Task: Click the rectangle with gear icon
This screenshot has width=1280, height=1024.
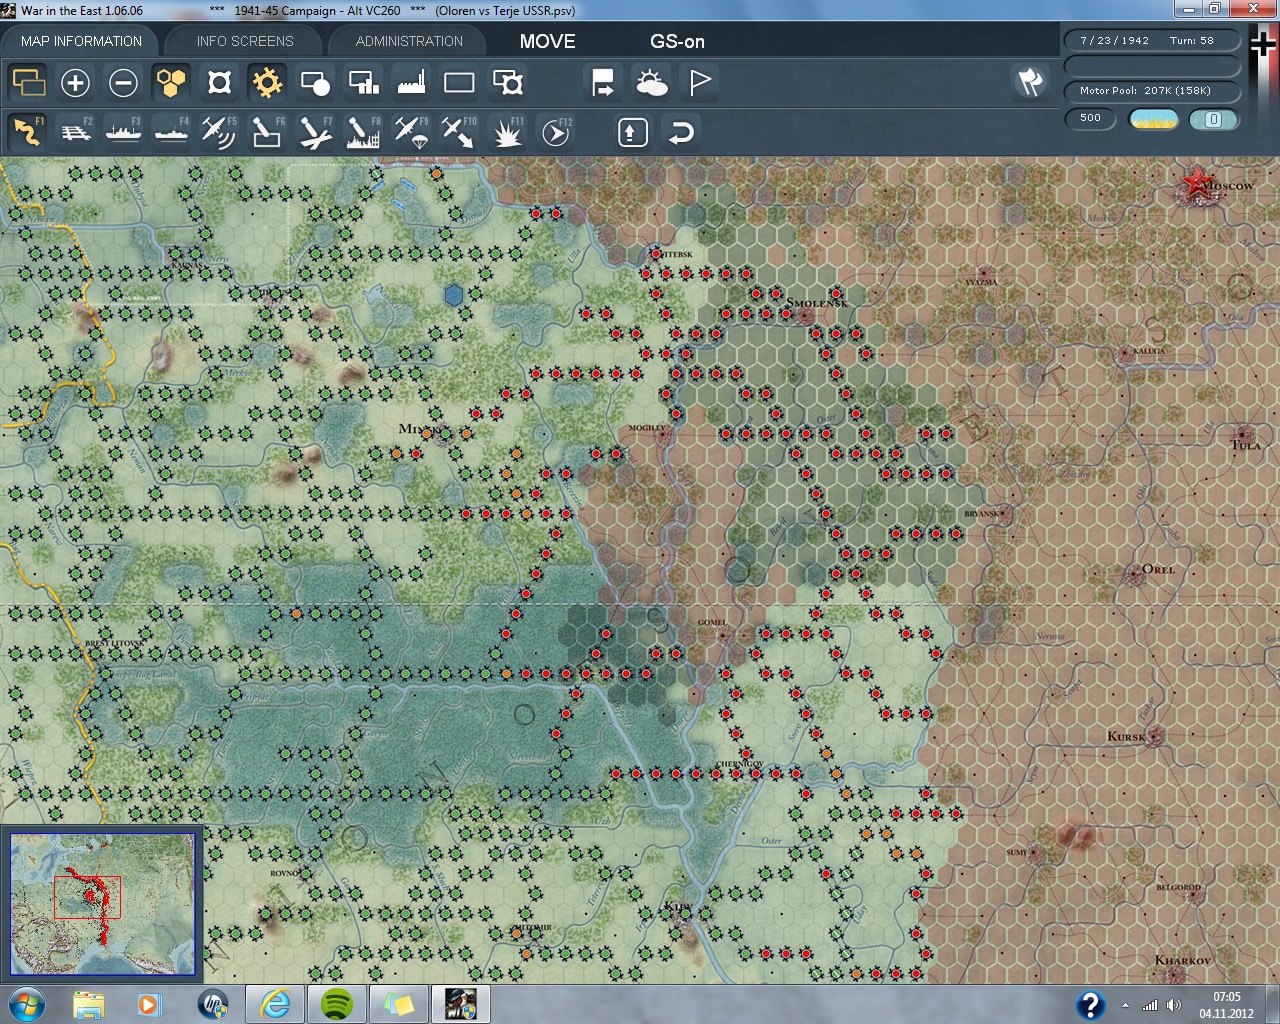Action: 508,82
